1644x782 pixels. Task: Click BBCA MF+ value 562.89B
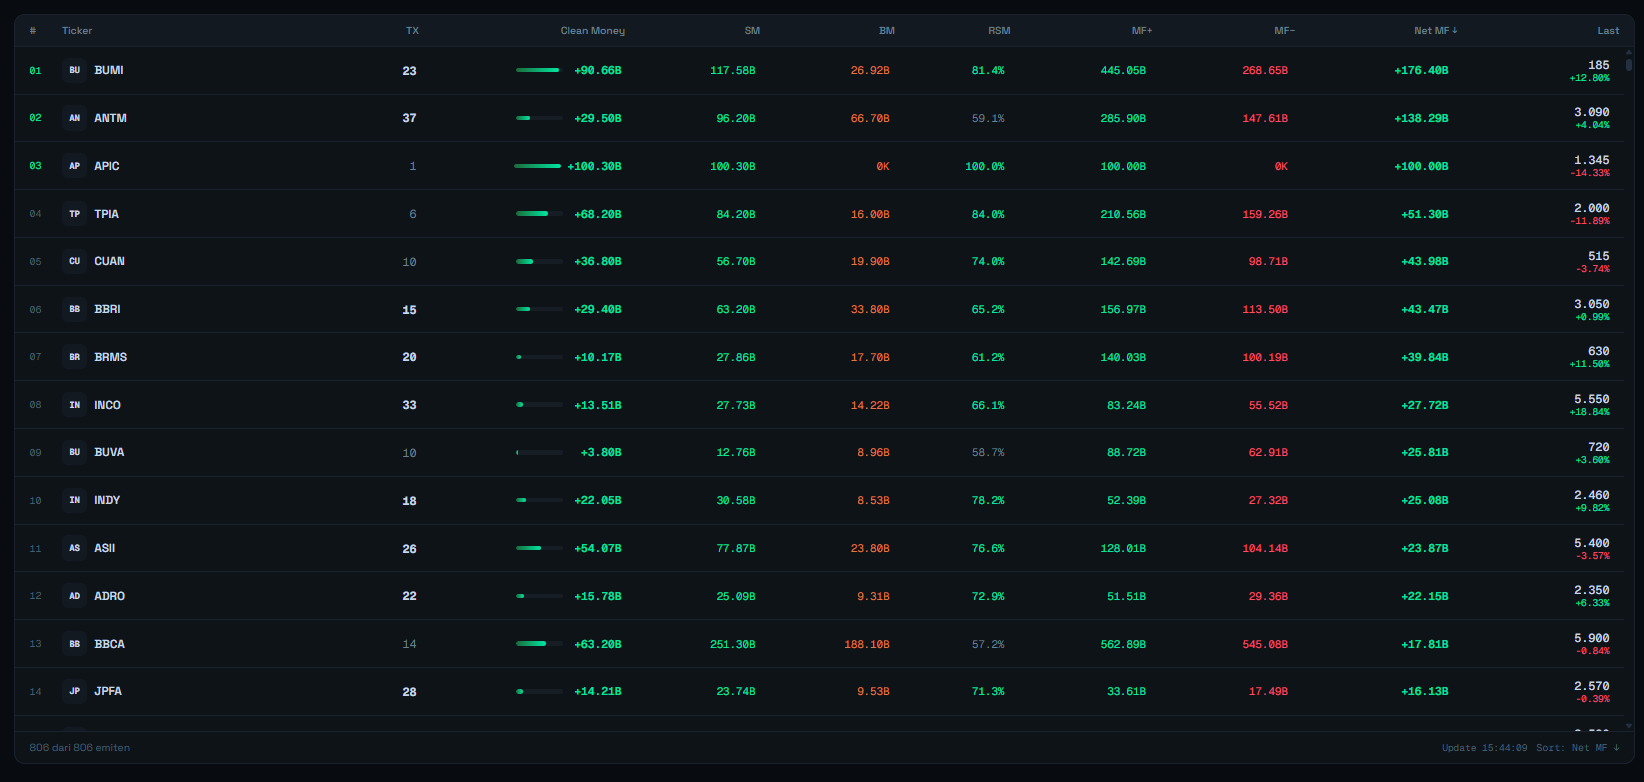click(x=1123, y=644)
